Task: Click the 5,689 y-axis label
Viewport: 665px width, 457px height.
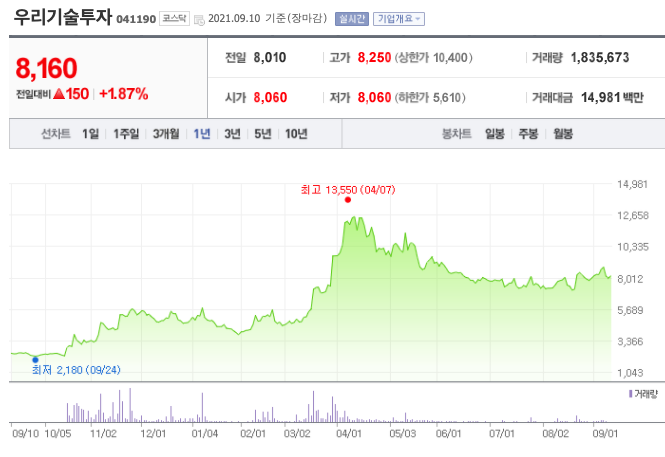Action: click(630, 310)
